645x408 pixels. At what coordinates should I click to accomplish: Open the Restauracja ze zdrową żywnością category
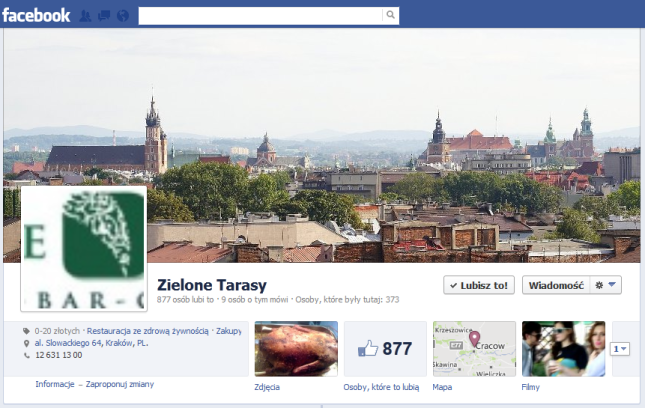pos(148,331)
